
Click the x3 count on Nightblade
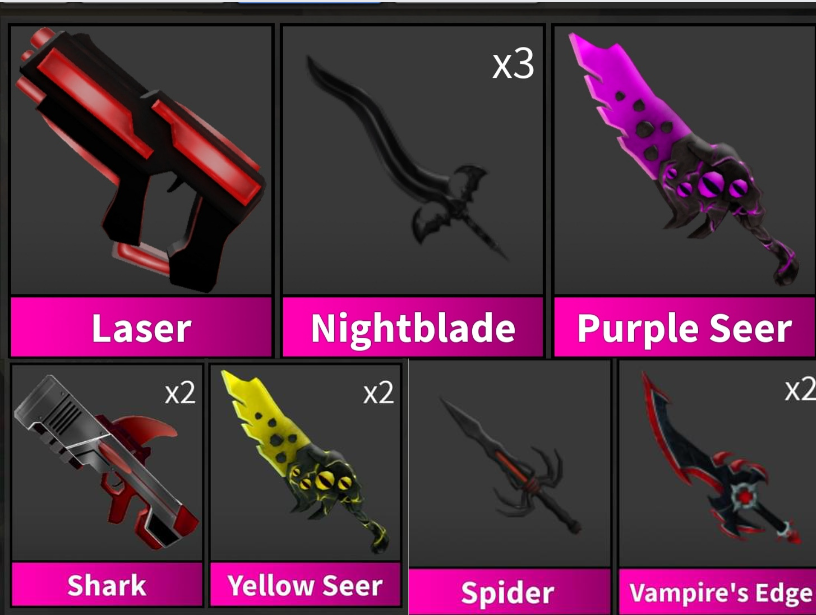pyautogui.click(x=513, y=65)
